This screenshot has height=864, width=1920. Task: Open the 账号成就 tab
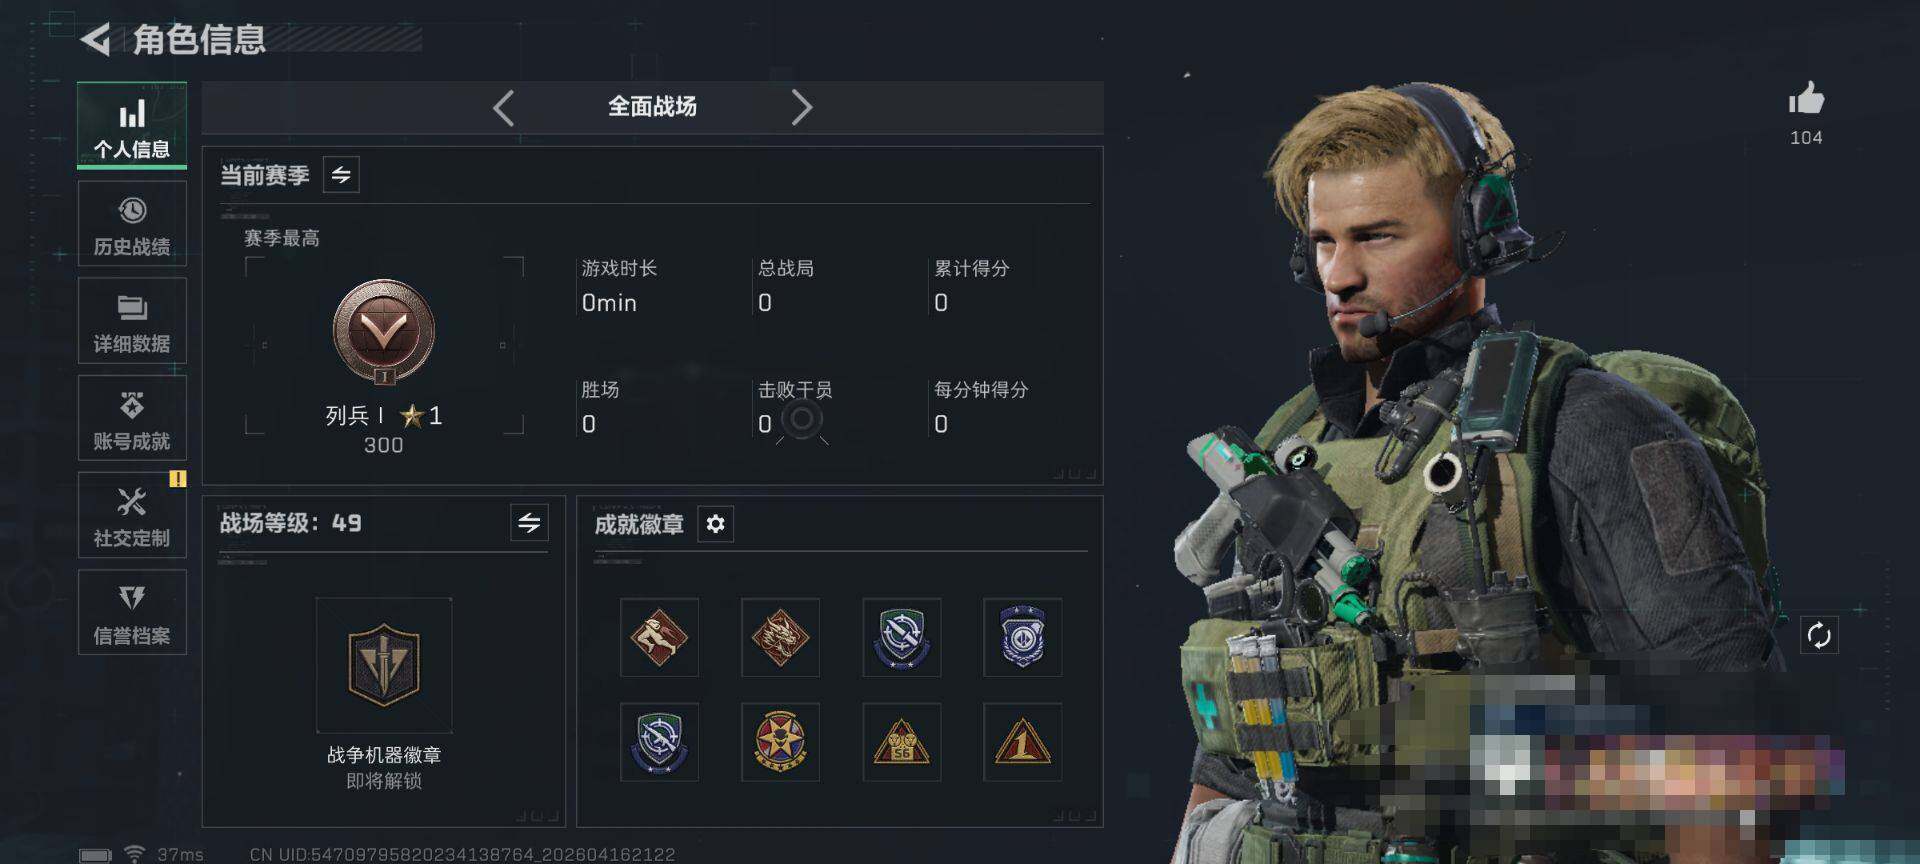point(132,418)
